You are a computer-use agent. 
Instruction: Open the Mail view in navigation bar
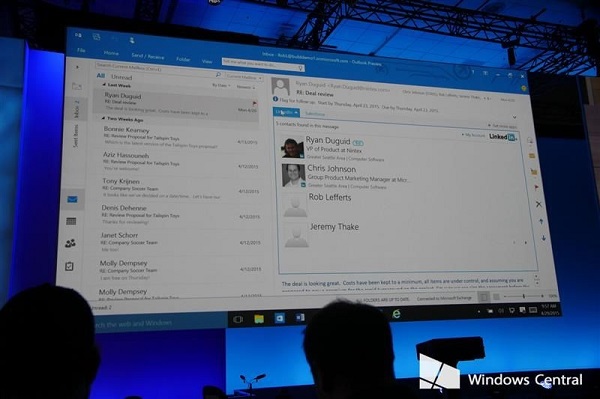coord(72,199)
